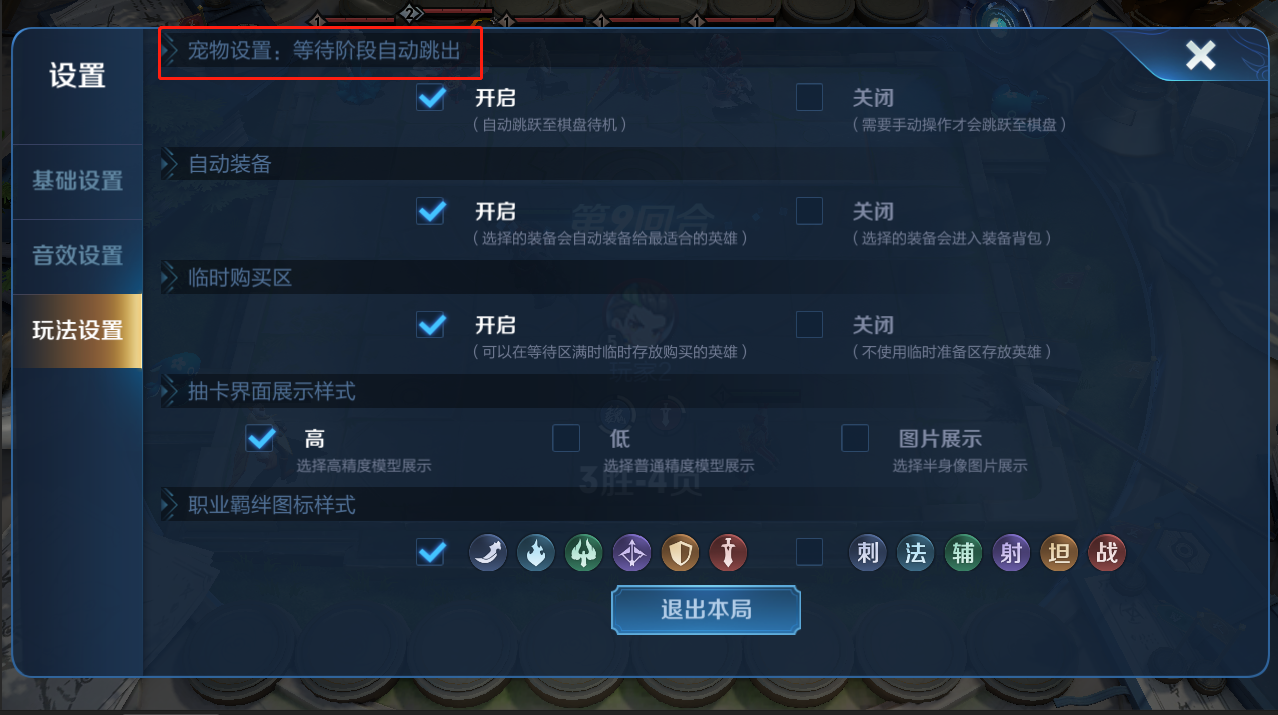1278x715 pixels.
Task: Click the tank shield class icon
Action: [680, 552]
